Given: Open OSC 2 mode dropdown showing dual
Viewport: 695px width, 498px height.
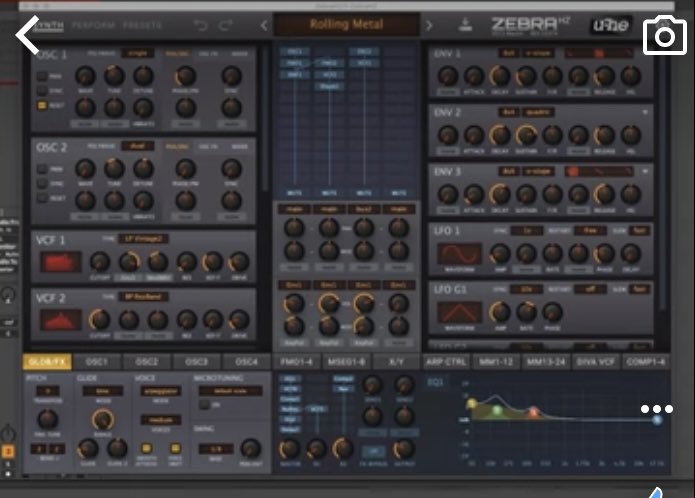Looking at the screenshot, I should tap(138, 146).
